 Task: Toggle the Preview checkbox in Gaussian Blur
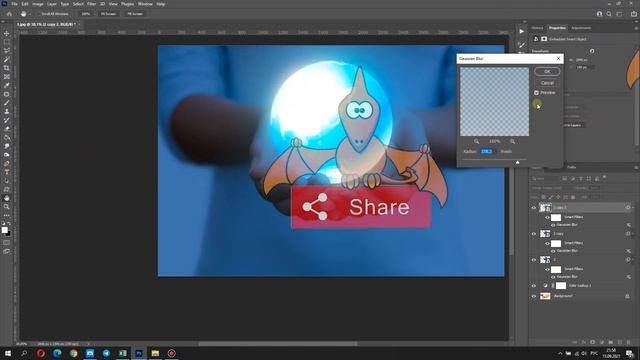pyautogui.click(x=536, y=93)
